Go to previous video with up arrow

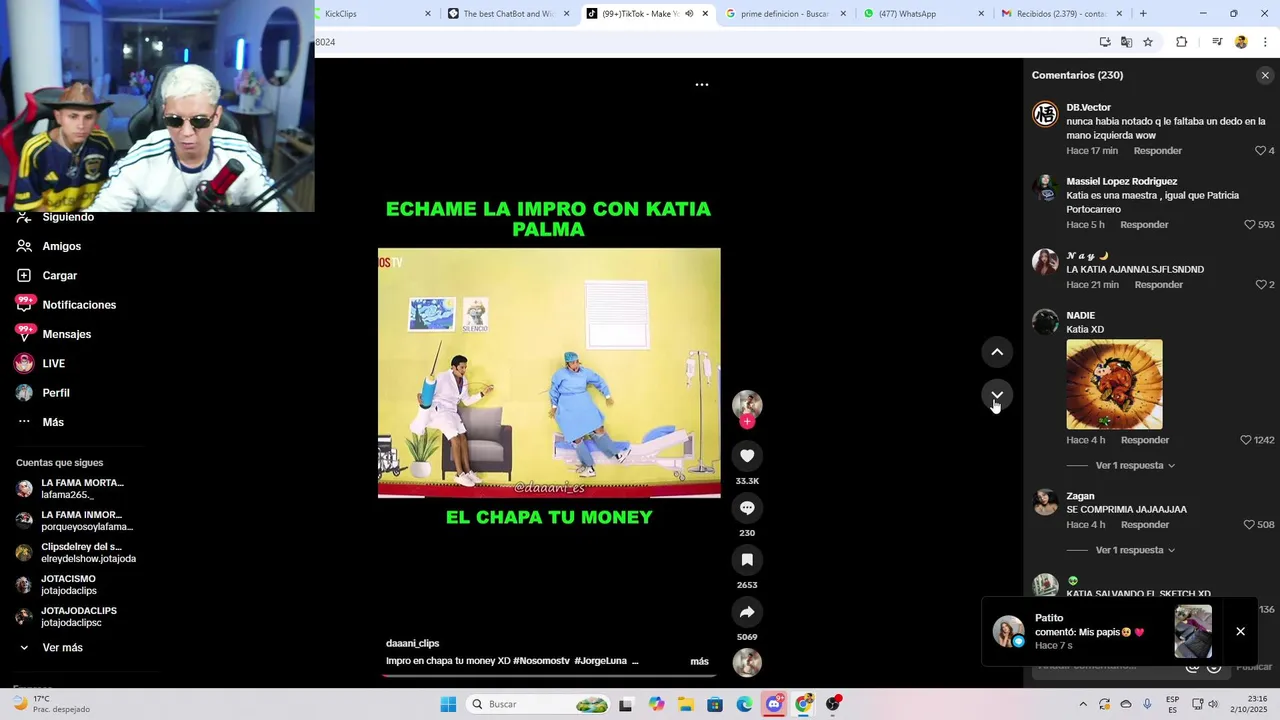coord(997,352)
